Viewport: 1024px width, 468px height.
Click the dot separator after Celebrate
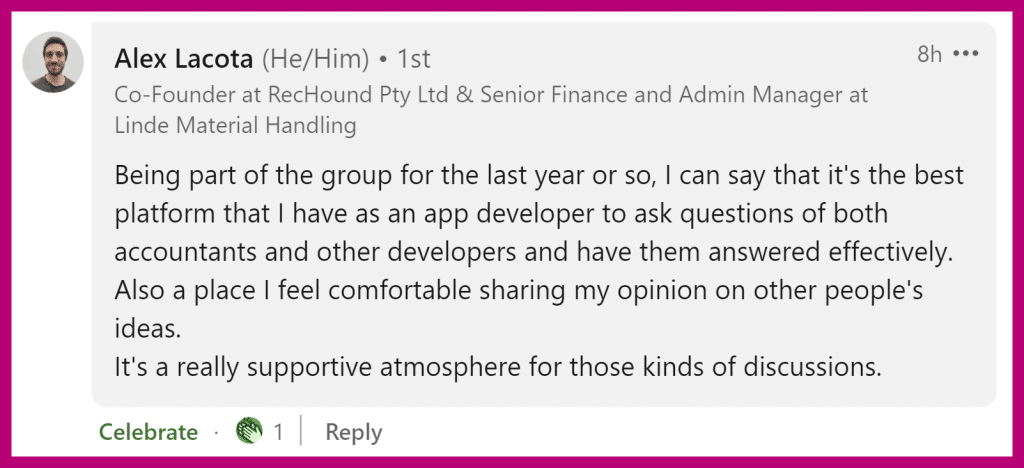[217, 432]
